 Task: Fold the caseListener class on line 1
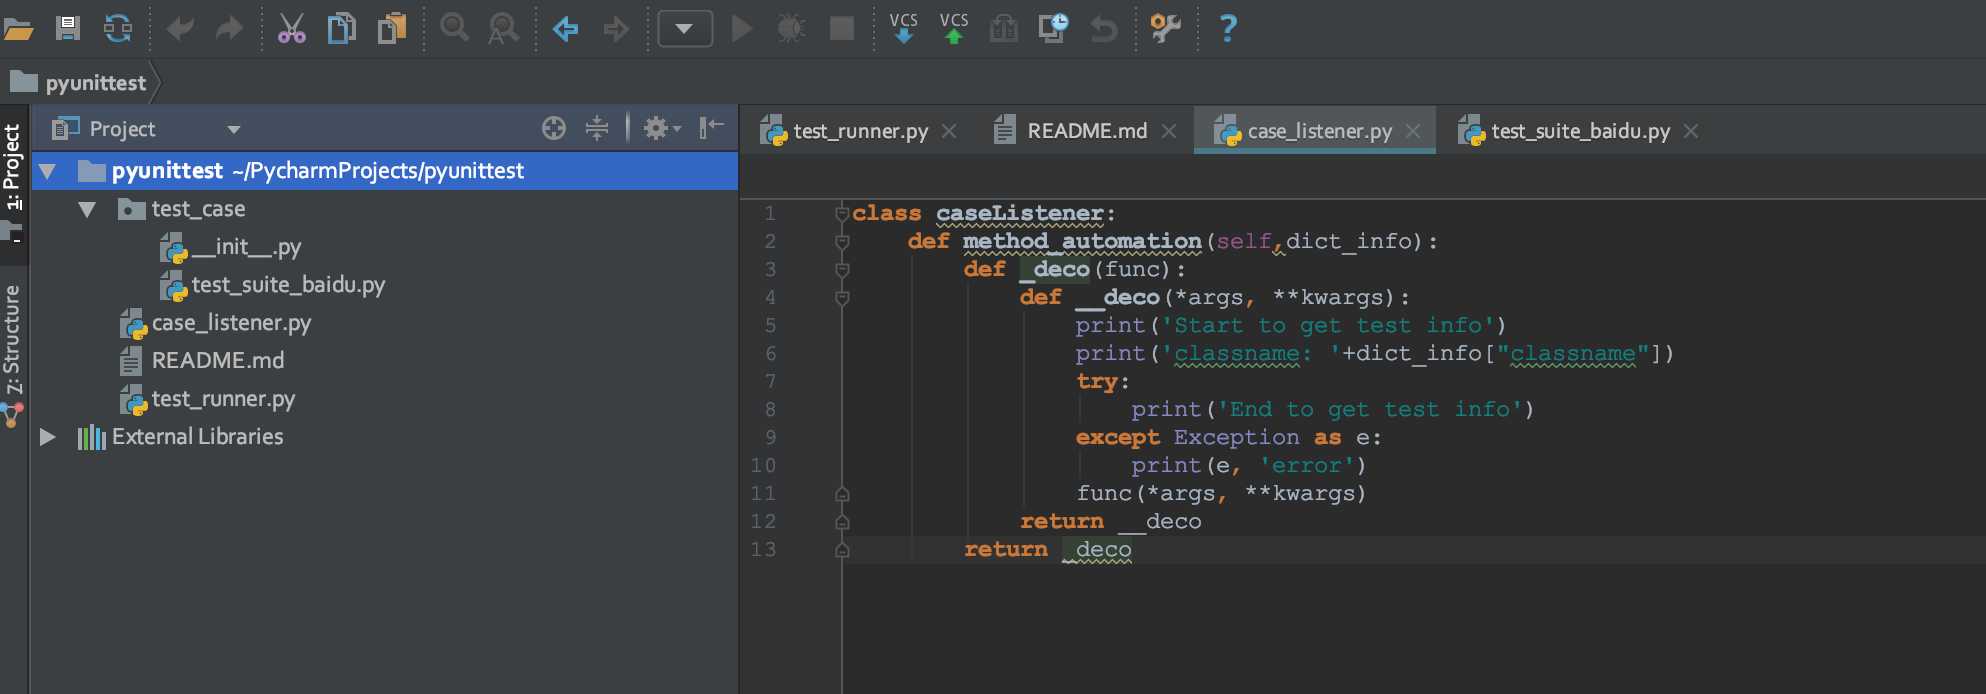point(842,213)
